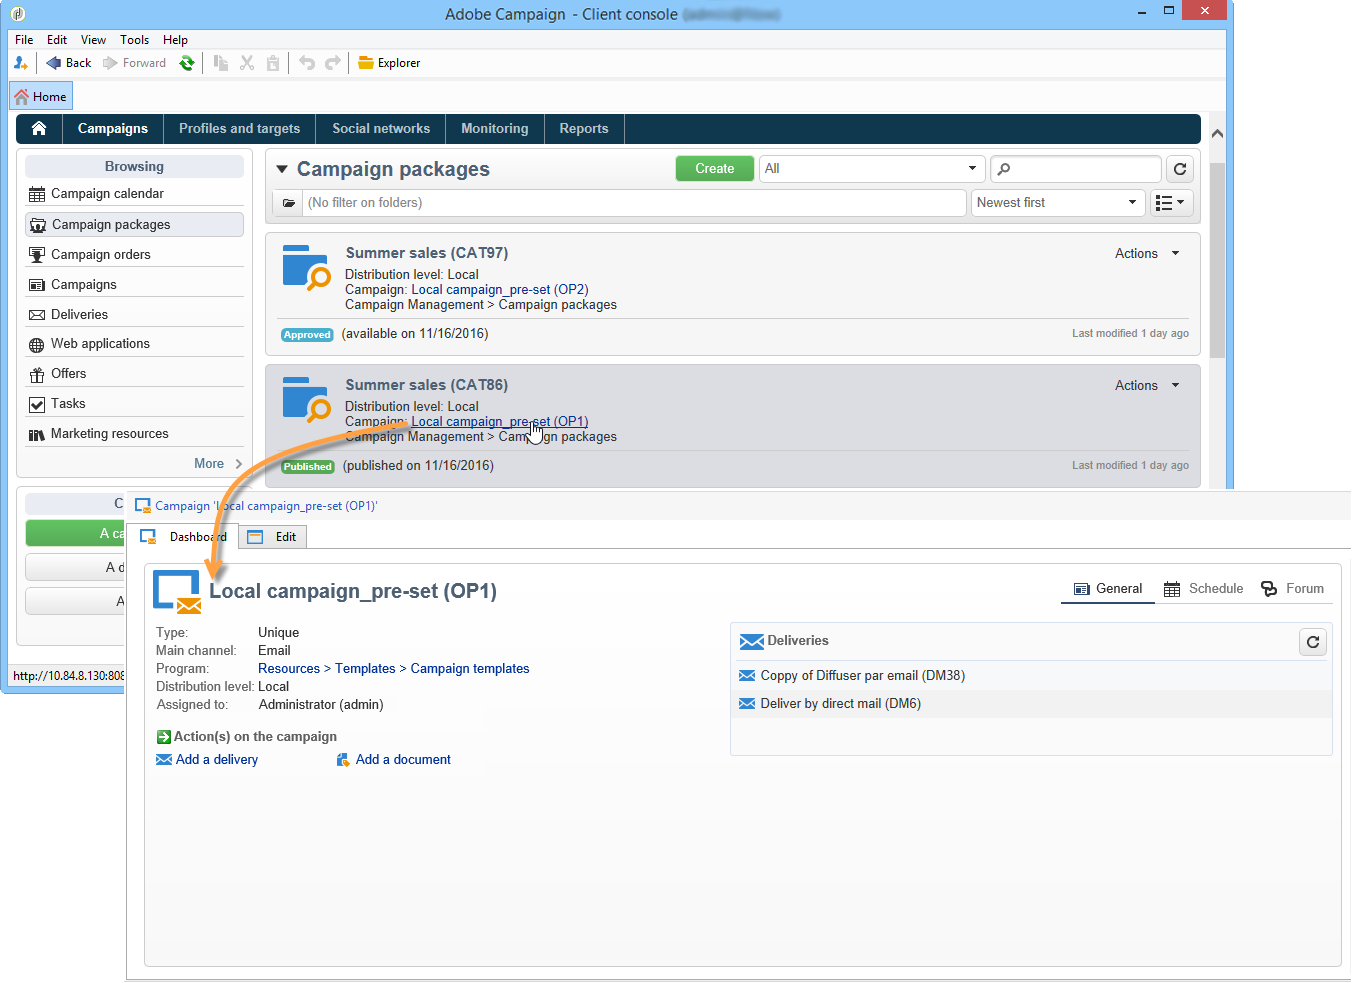This screenshot has width=1355, height=983.
Task: Click the Undo arrow icon
Action: click(307, 63)
